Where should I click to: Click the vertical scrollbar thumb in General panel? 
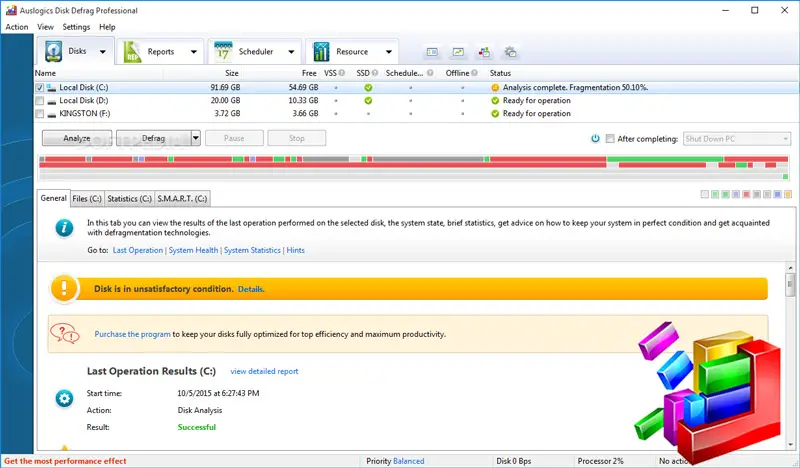(x=790, y=285)
